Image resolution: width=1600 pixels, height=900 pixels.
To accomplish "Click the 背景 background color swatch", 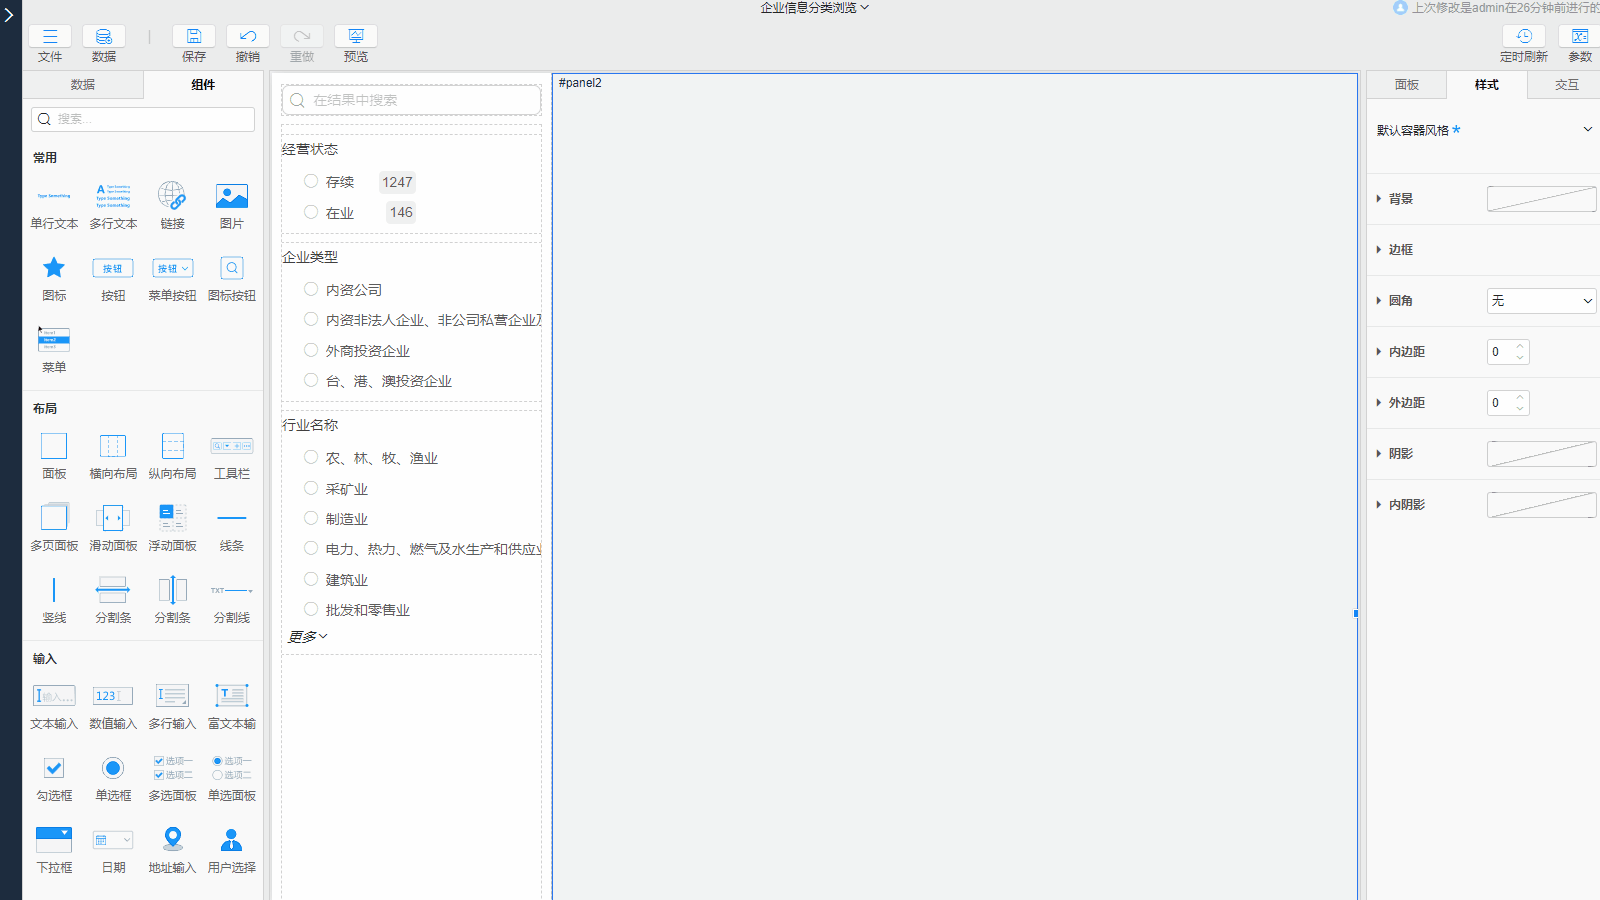I will pyautogui.click(x=1541, y=199).
